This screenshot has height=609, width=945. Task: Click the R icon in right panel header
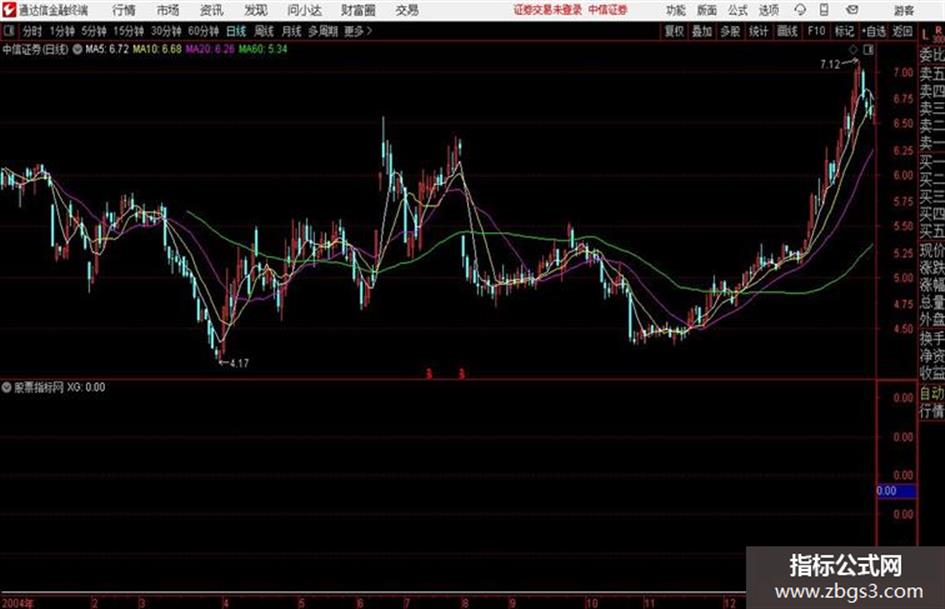pyautogui.click(x=938, y=31)
